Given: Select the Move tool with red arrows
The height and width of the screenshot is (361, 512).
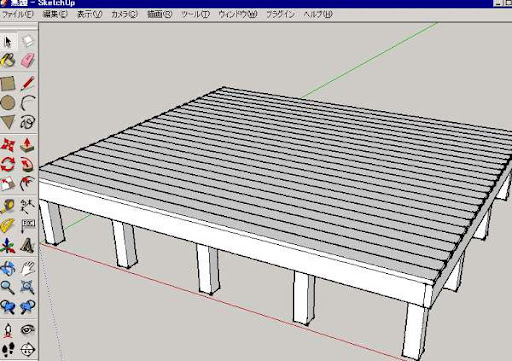Looking at the screenshot, I should tap(8, 145).
